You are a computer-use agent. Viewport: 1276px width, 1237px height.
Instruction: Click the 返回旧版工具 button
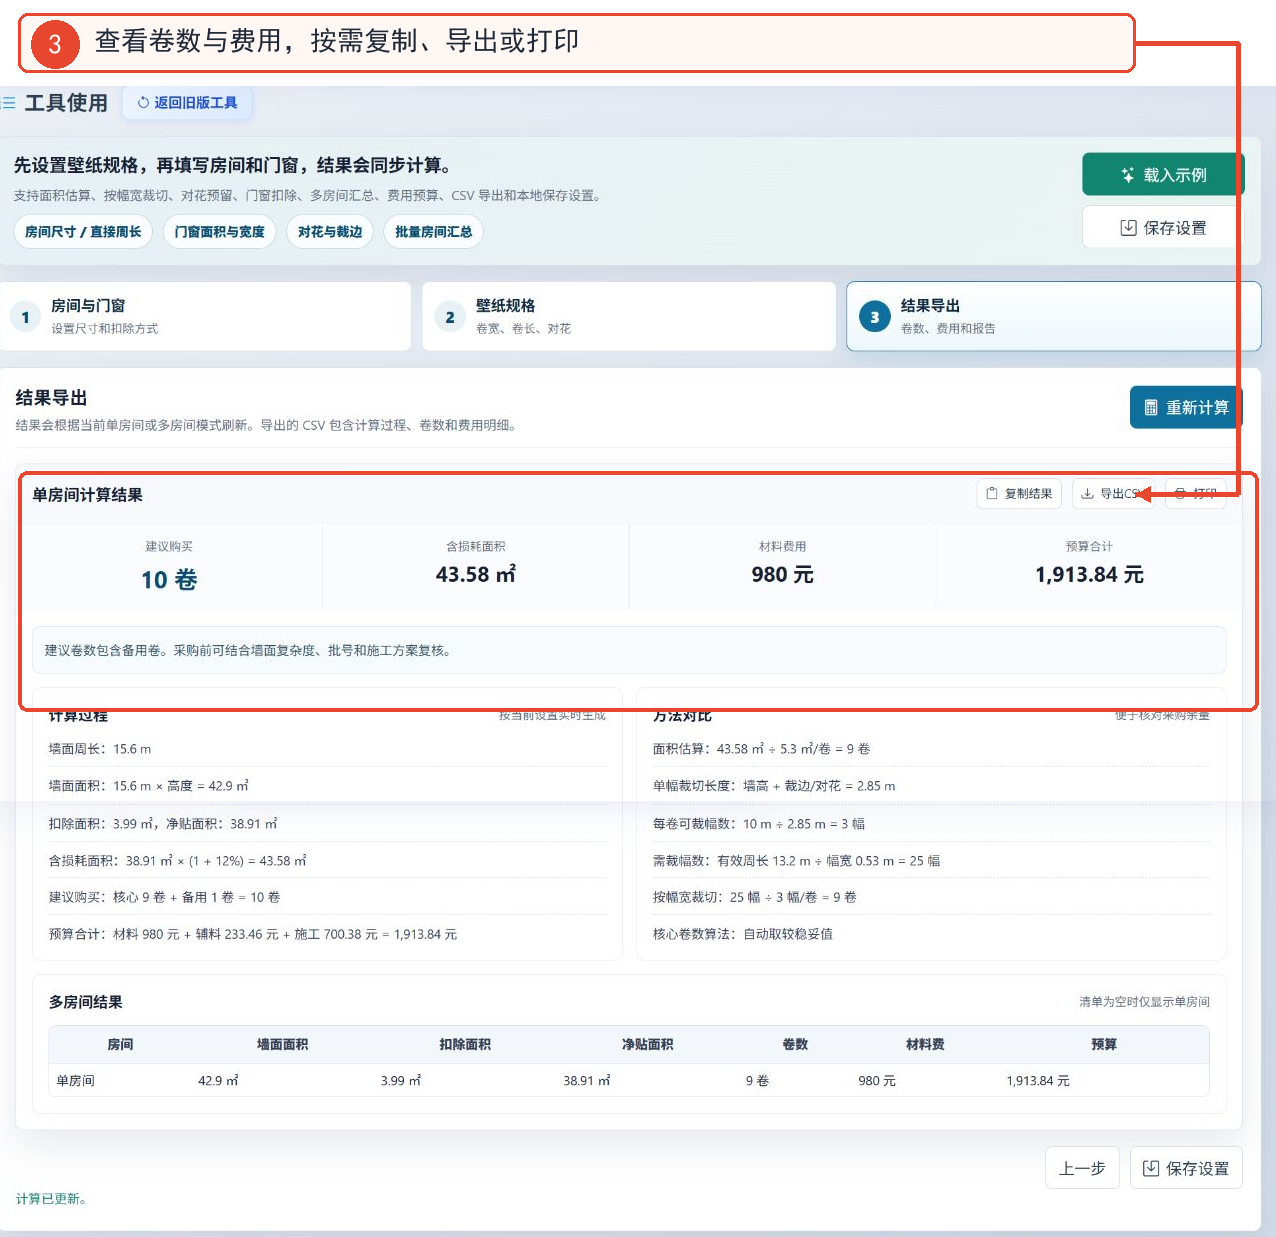pos(187,103)
